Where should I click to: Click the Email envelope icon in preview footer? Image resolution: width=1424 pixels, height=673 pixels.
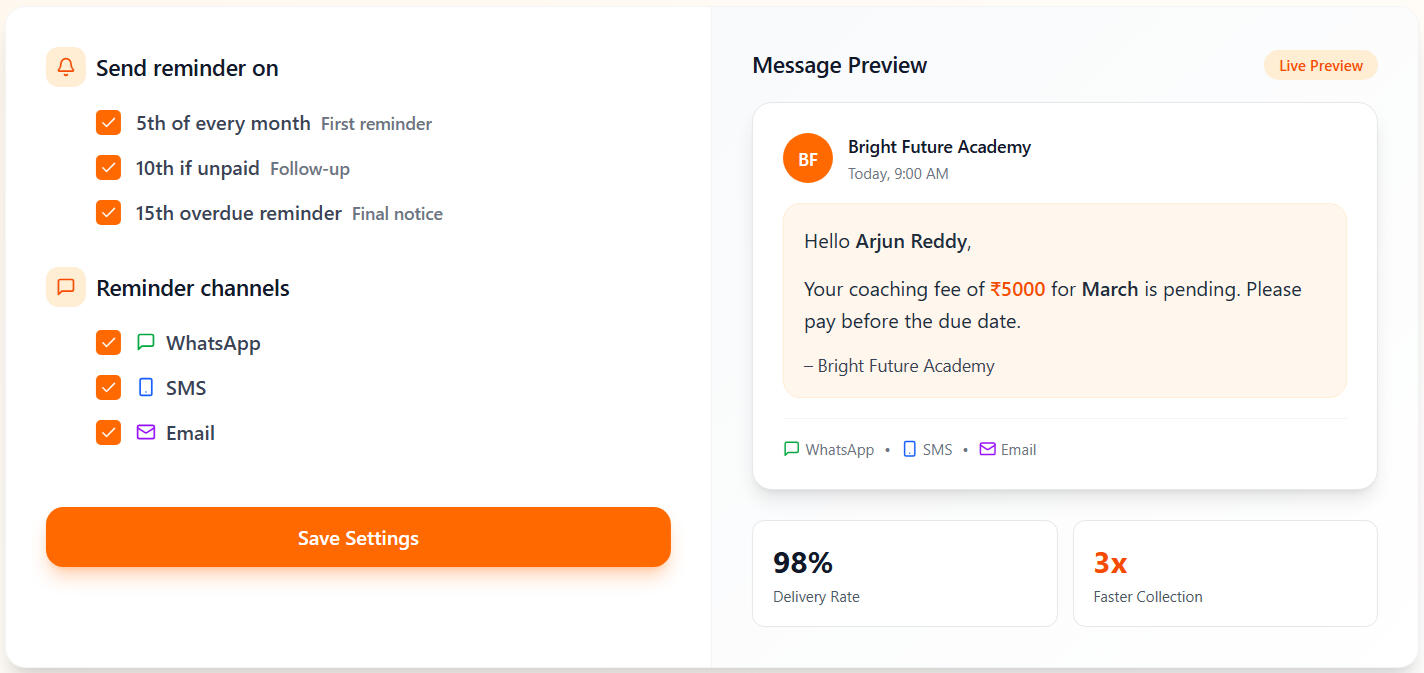987,449
